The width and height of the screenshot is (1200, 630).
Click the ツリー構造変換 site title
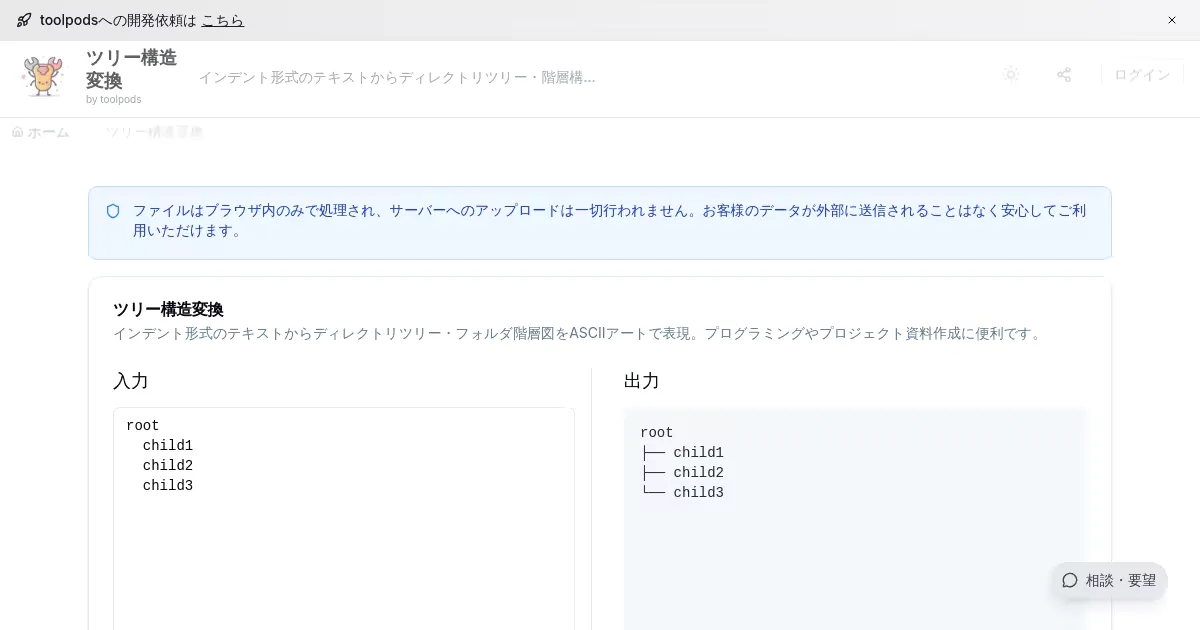[131, 69]
